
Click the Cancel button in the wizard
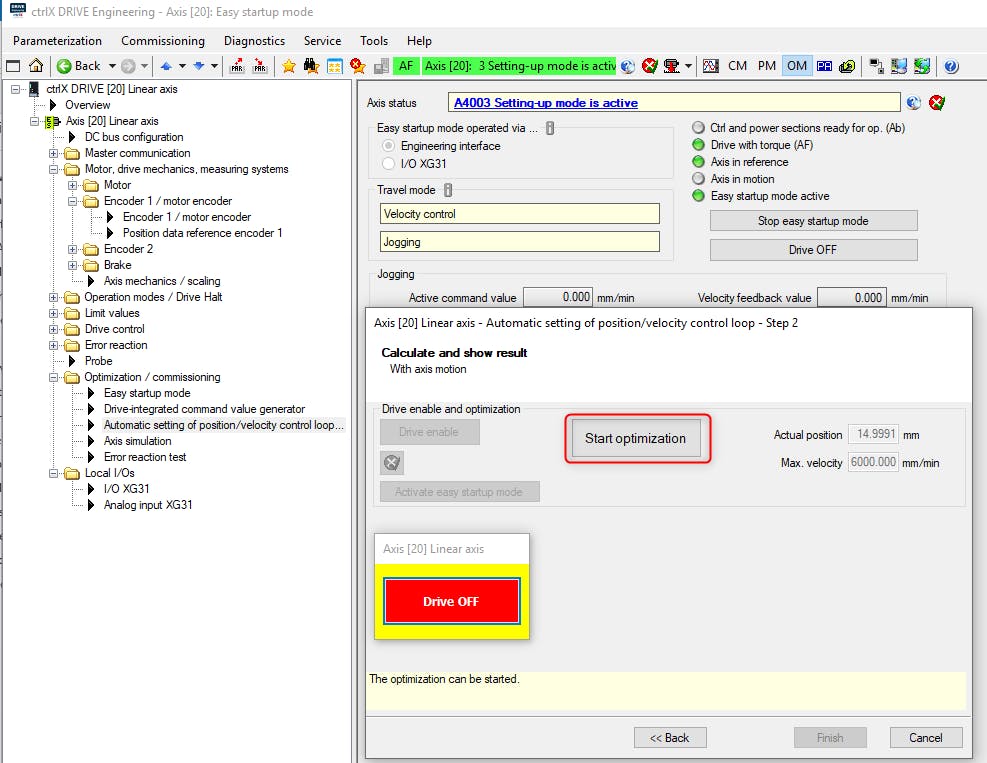coord(925,738)
